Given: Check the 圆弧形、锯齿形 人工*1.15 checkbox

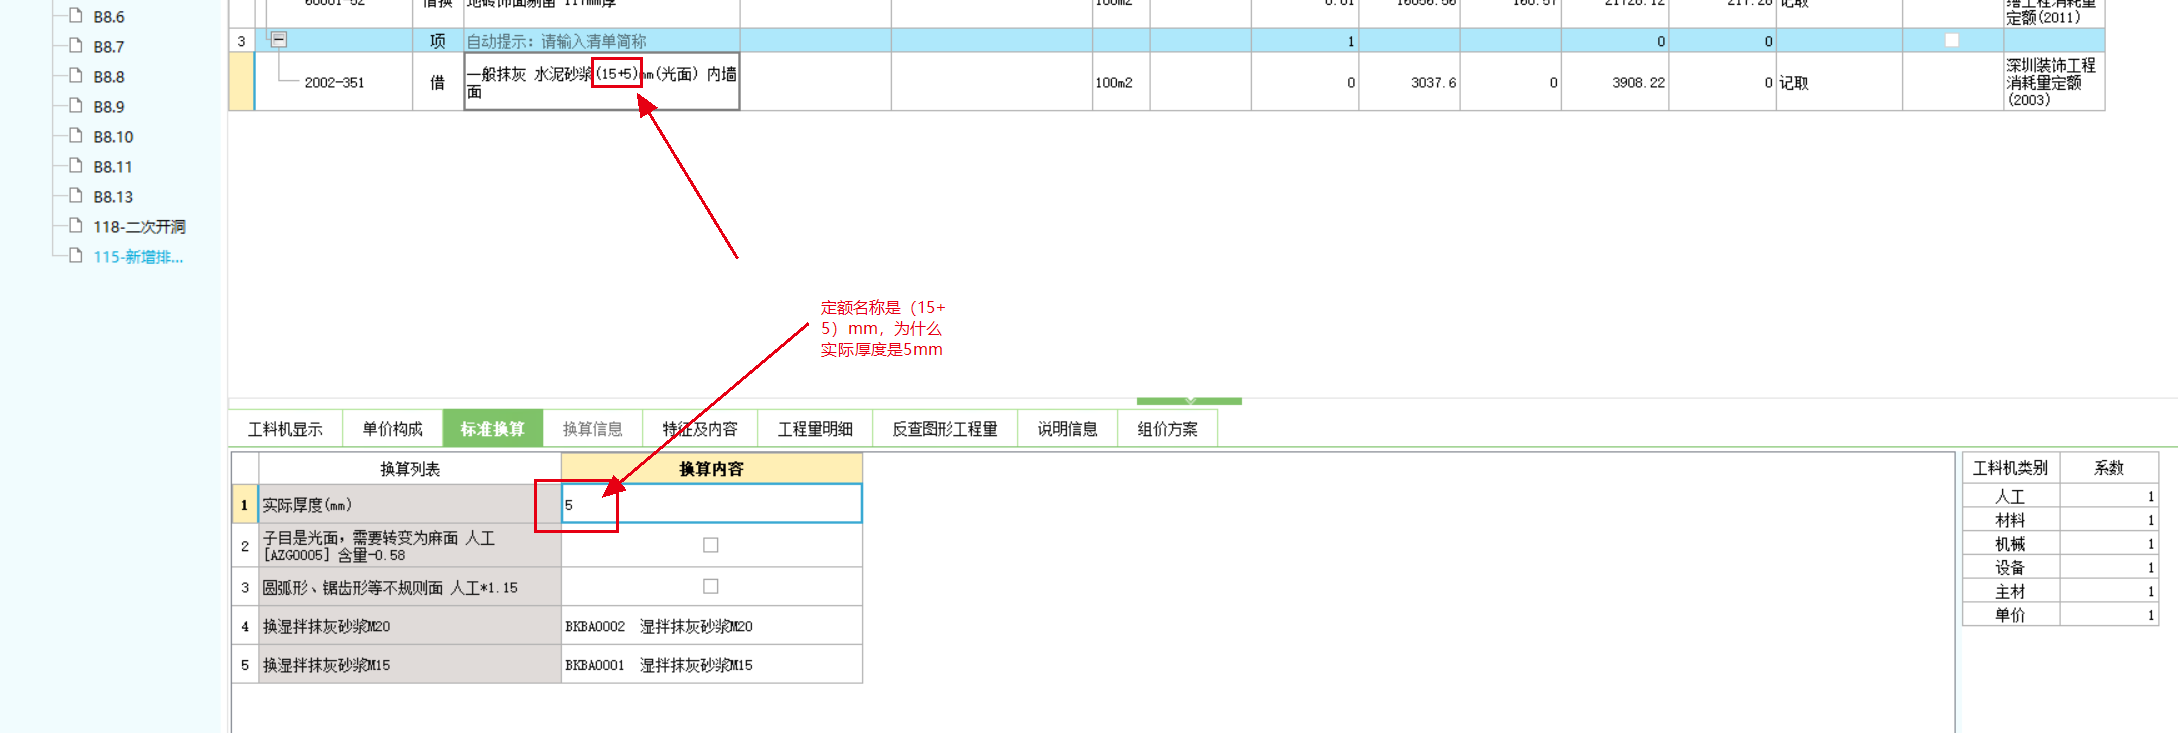Looking at the screenshot, I should tap(711, 586).
